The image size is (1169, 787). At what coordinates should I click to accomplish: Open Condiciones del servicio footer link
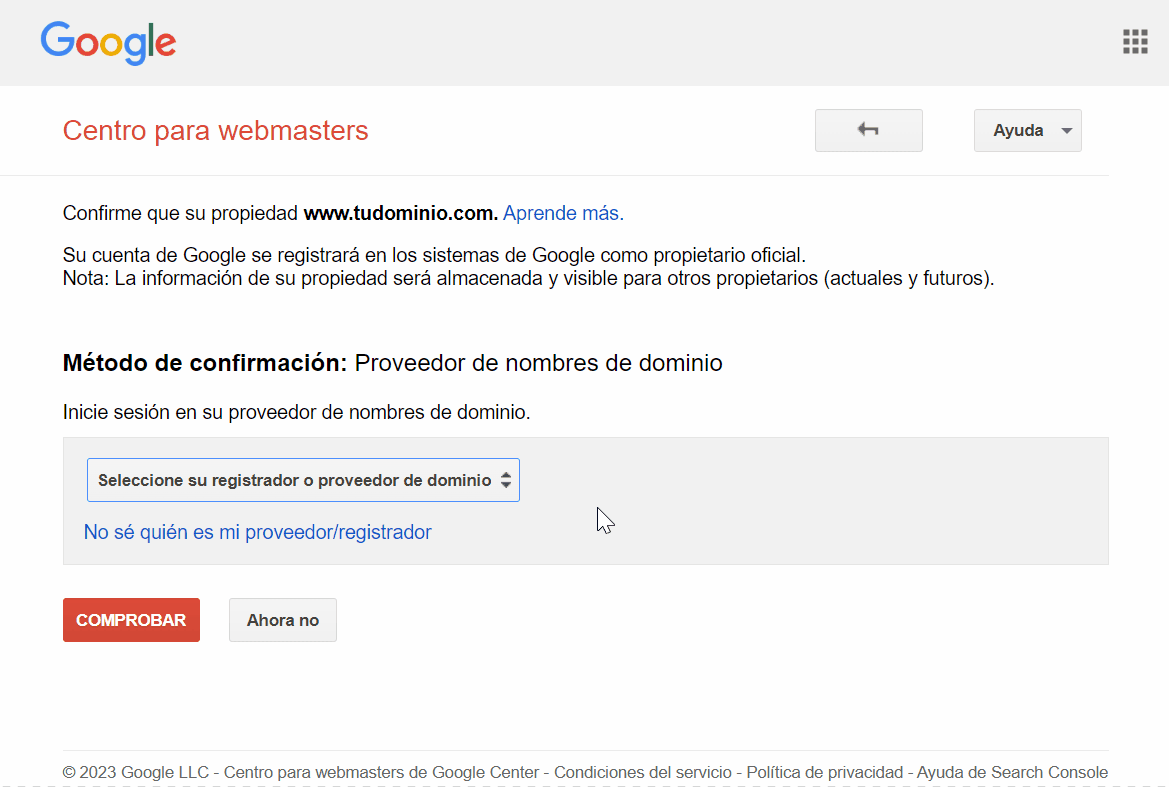point(643,772)
